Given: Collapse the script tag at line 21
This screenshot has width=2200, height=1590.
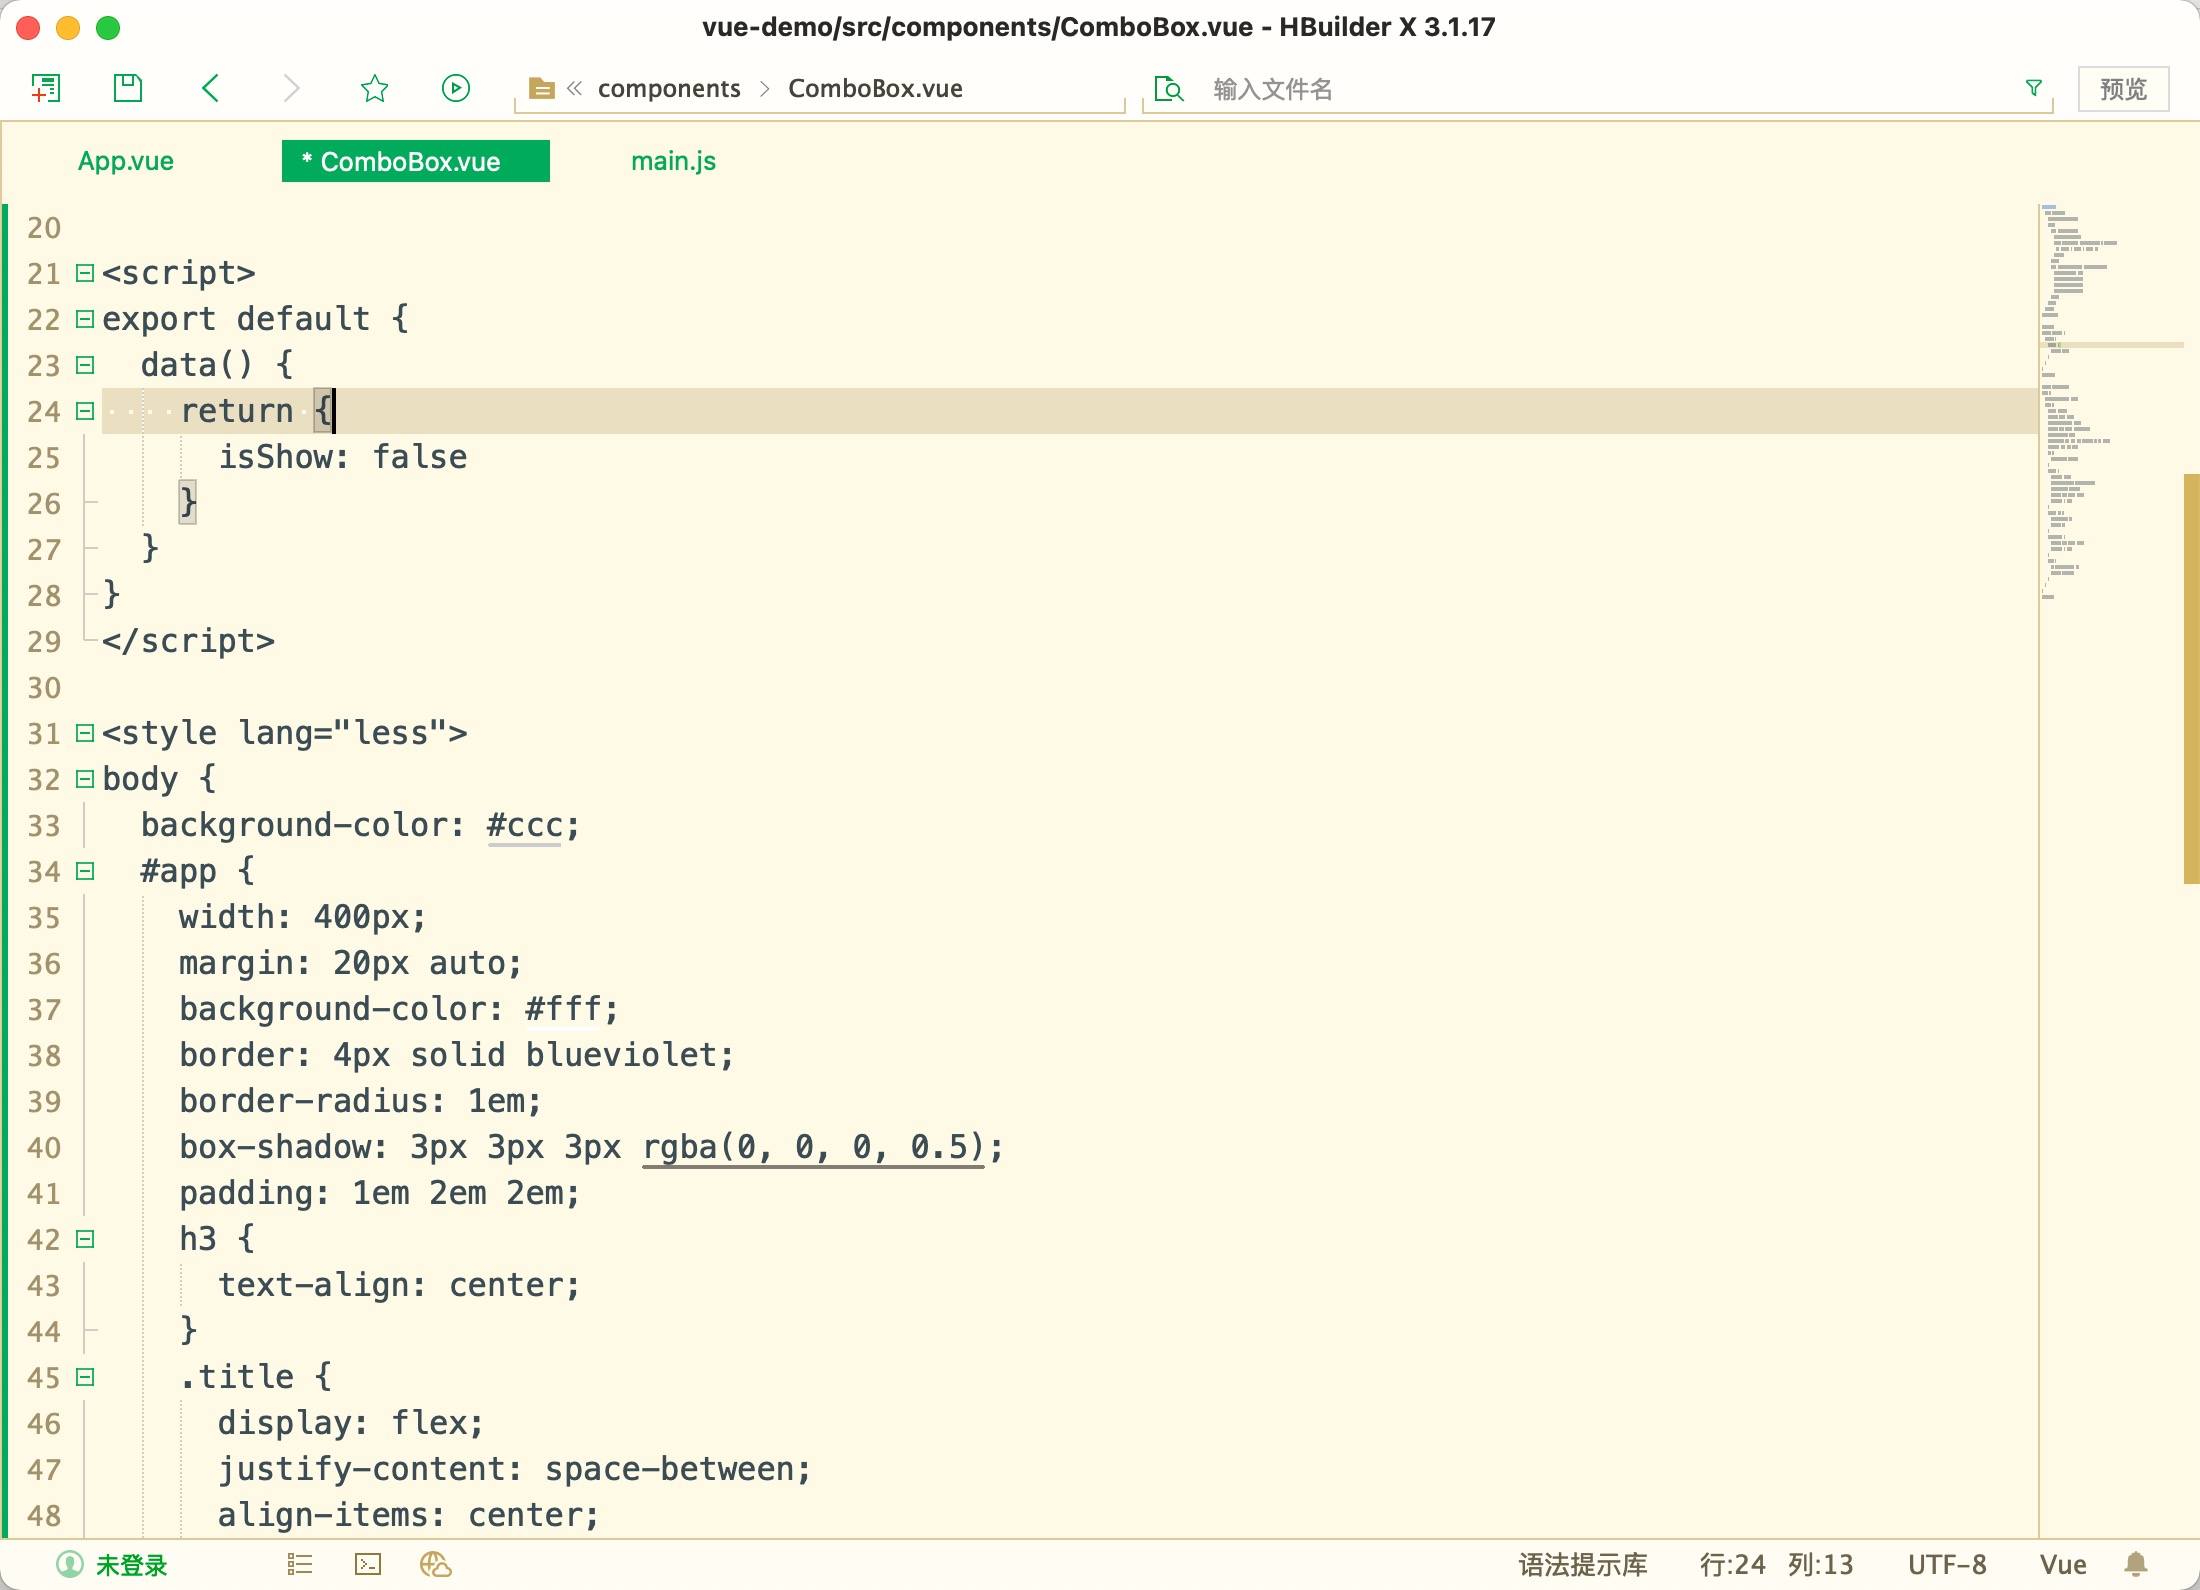Looking at the screenshot, I should click(85, 273).
